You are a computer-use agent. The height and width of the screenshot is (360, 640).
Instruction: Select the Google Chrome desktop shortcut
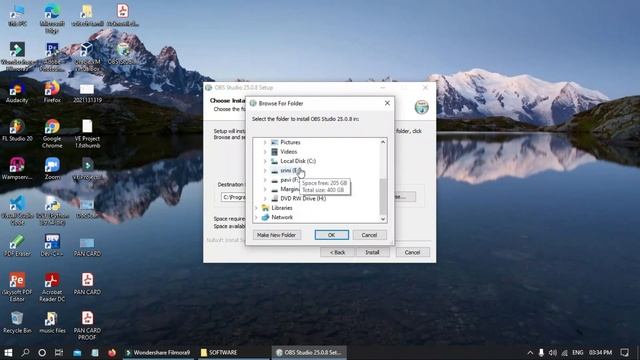[x=52, y=134]
